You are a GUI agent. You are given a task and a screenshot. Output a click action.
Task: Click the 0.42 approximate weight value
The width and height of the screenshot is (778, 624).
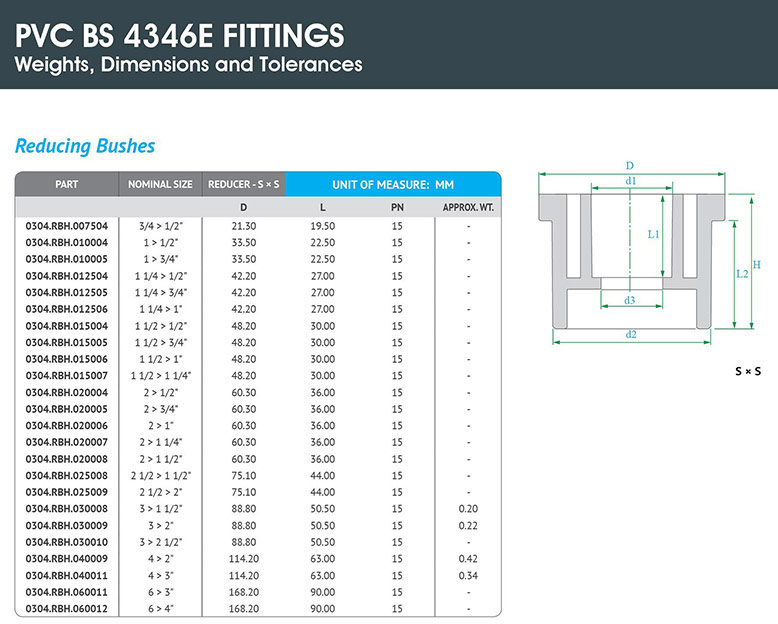pyautogui.click(x=468, y=558)
